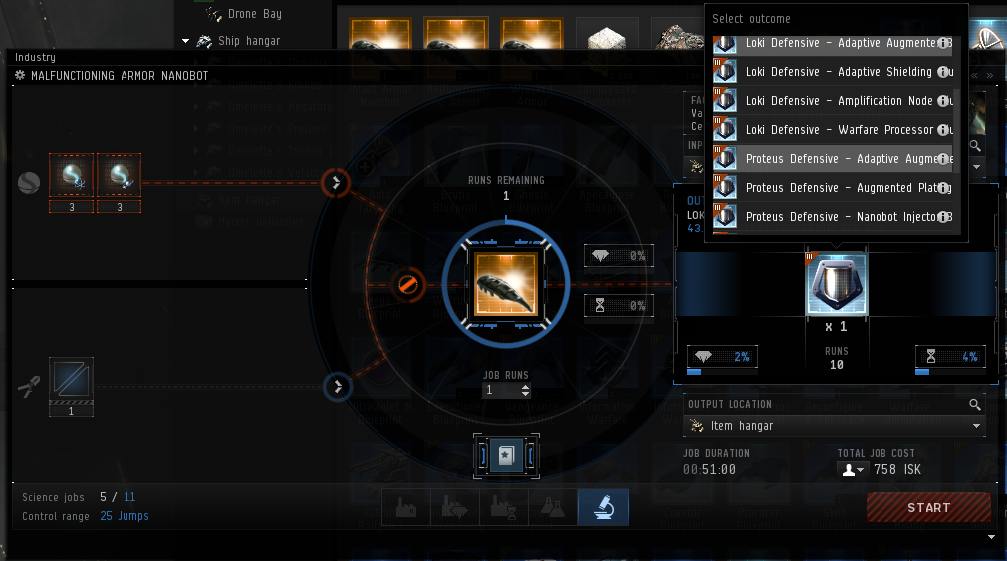Viewport: 1007px width, 561px height.
Task: Click the blueprint material efficiency 0% bar
Action: pos(619,255)
